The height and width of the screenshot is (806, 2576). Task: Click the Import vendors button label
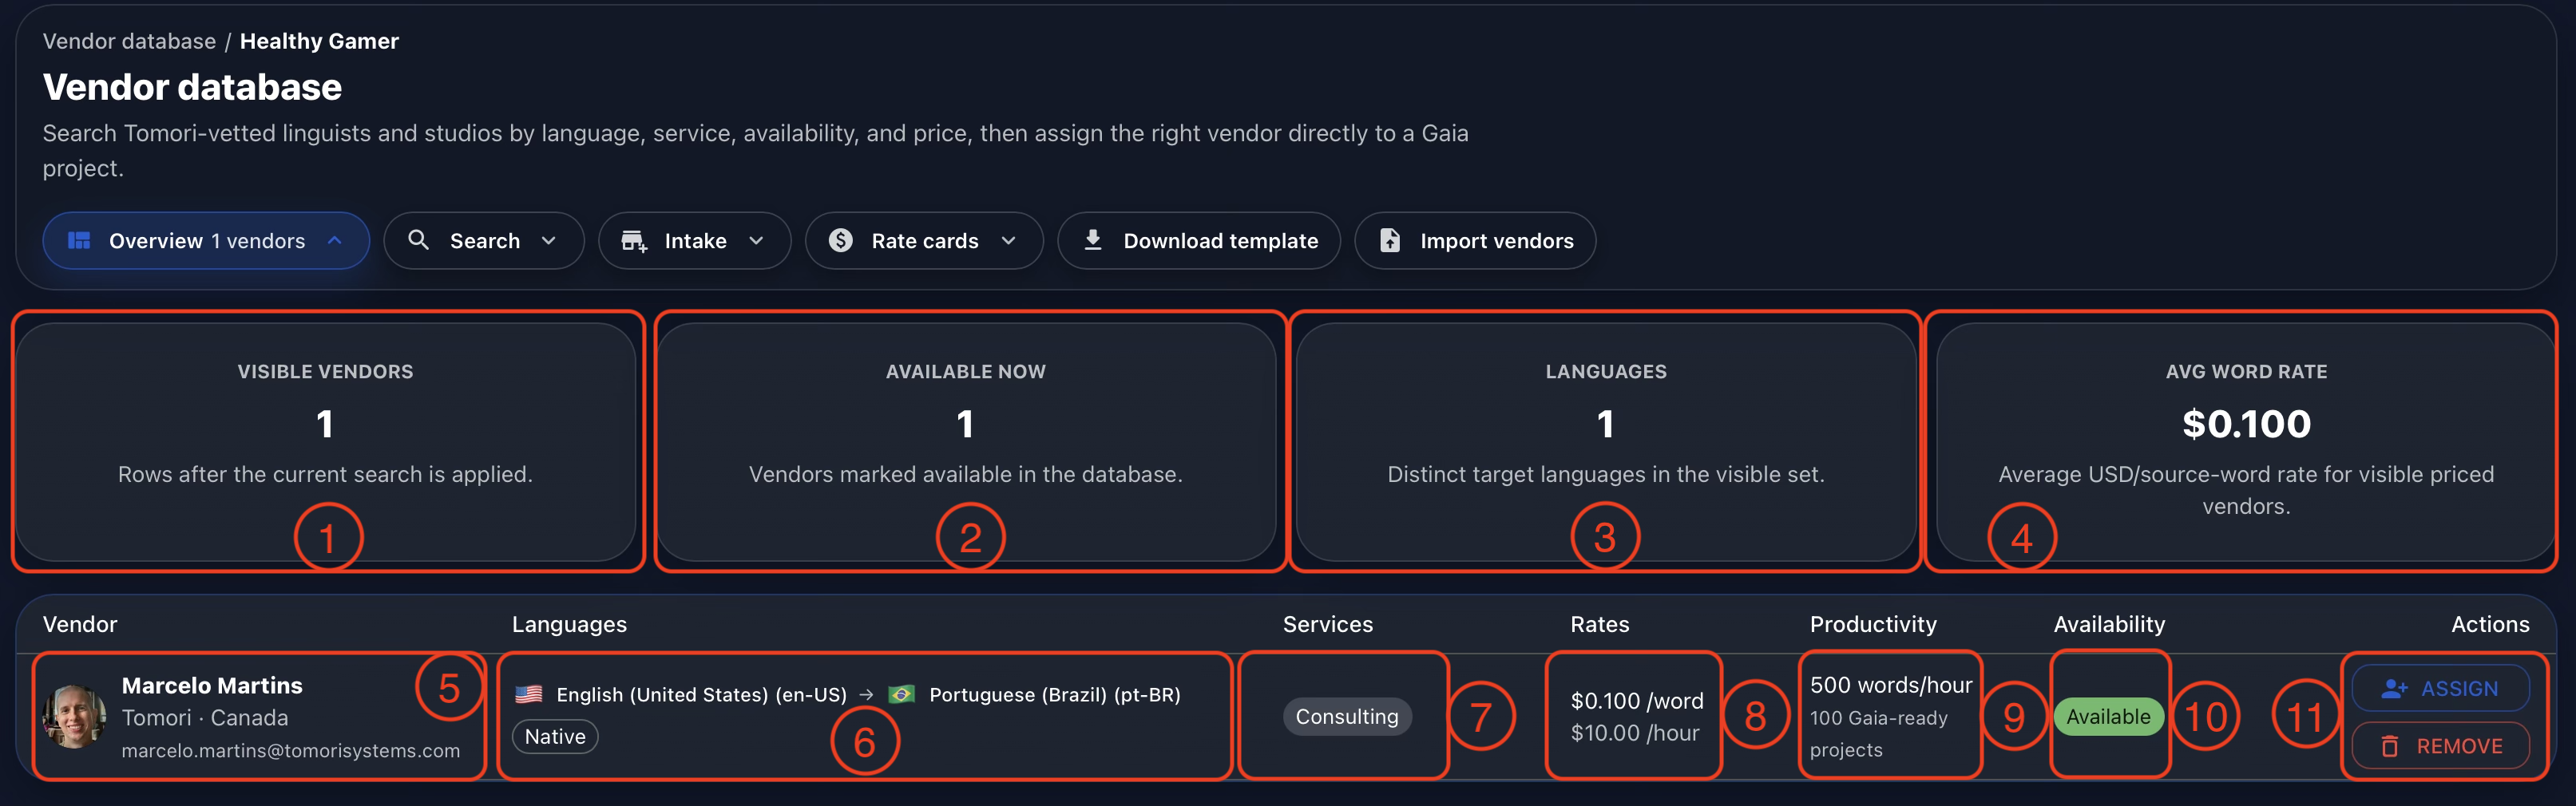pyautogui.click(x=1496, y=241)
